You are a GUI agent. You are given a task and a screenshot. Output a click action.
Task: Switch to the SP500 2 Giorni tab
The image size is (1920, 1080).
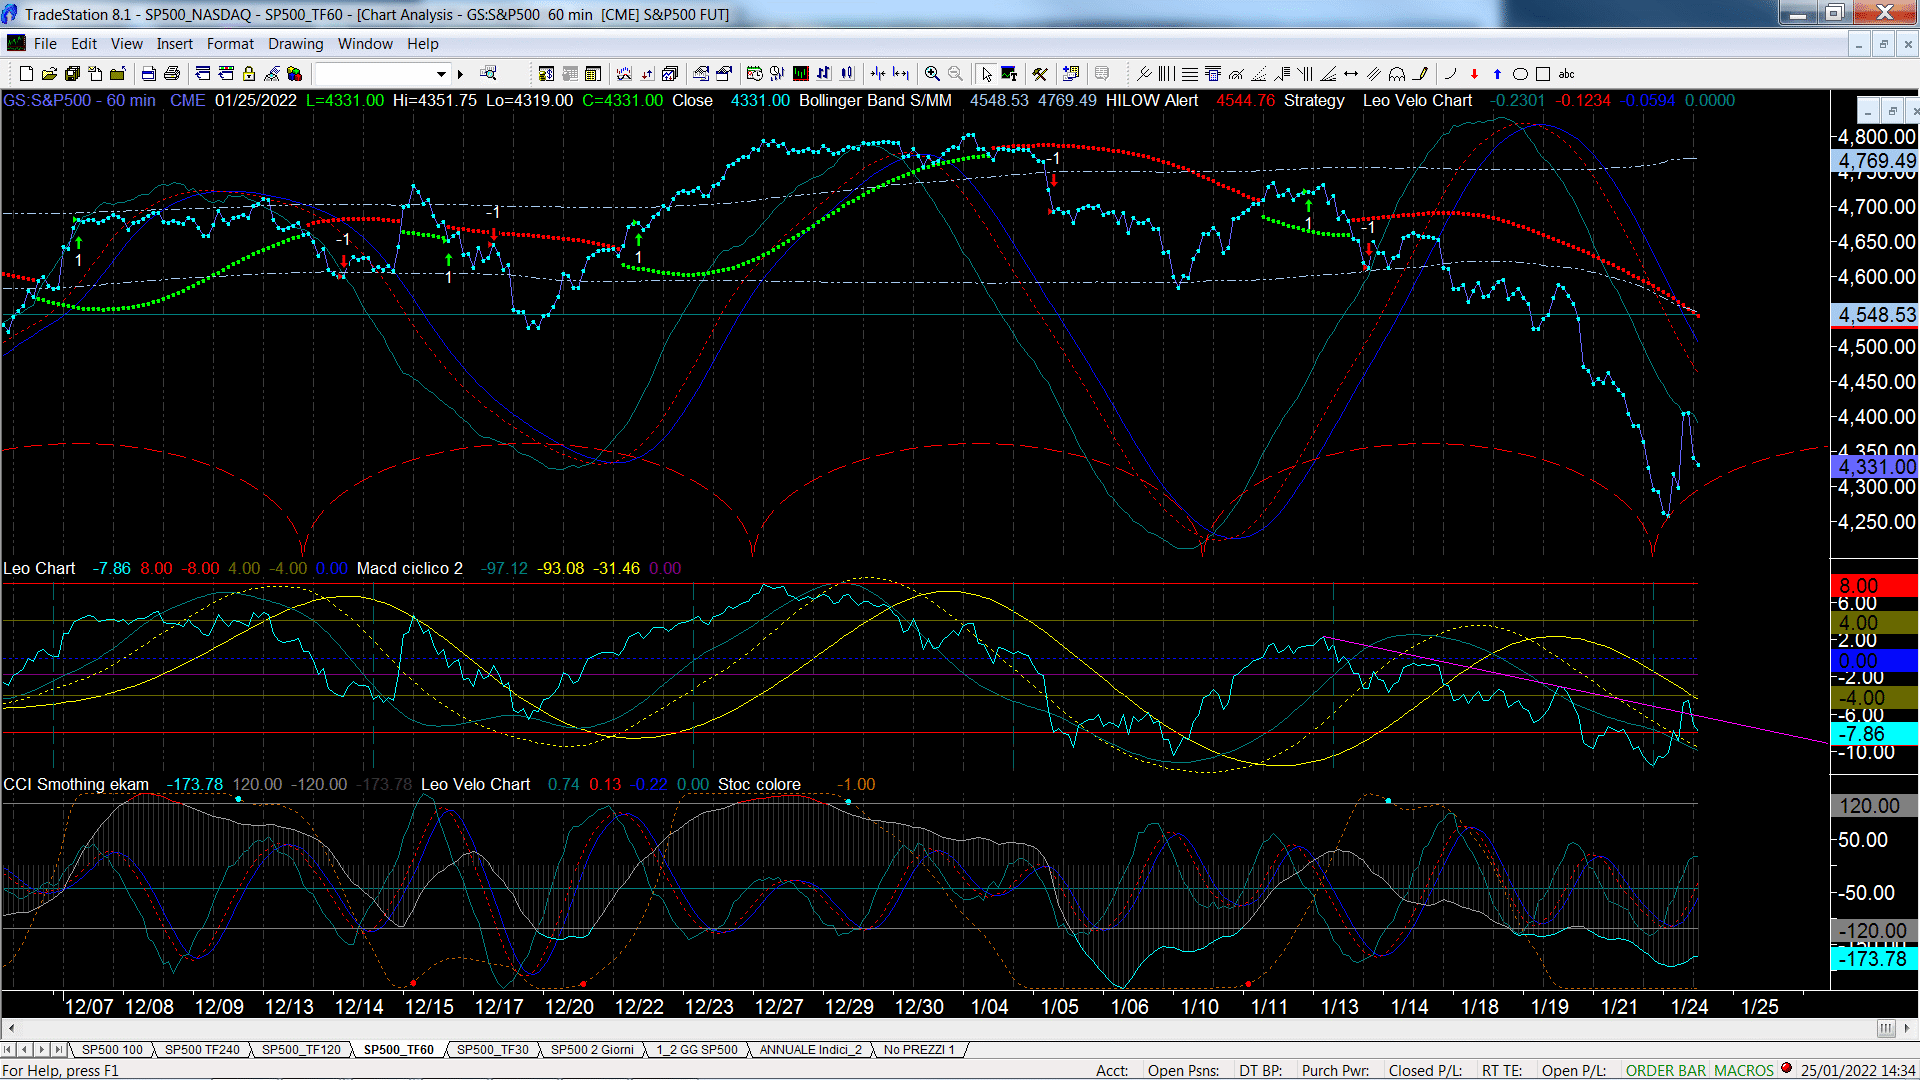coord(592,1050)
